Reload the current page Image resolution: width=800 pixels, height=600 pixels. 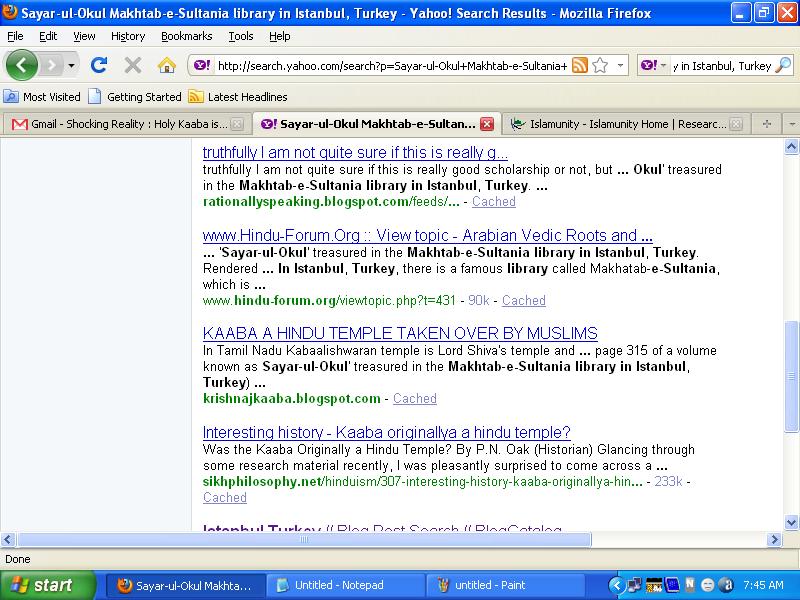pos(98,65)
